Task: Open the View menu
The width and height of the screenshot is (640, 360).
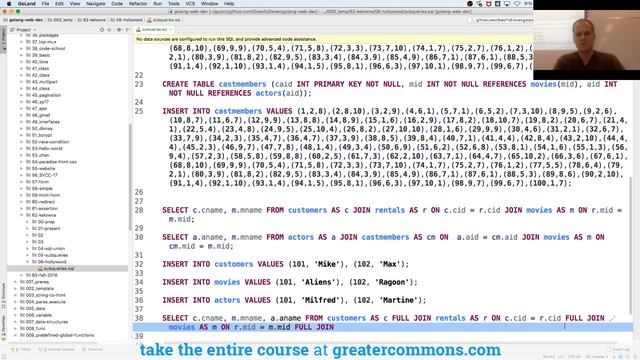Action: point(75,4)
